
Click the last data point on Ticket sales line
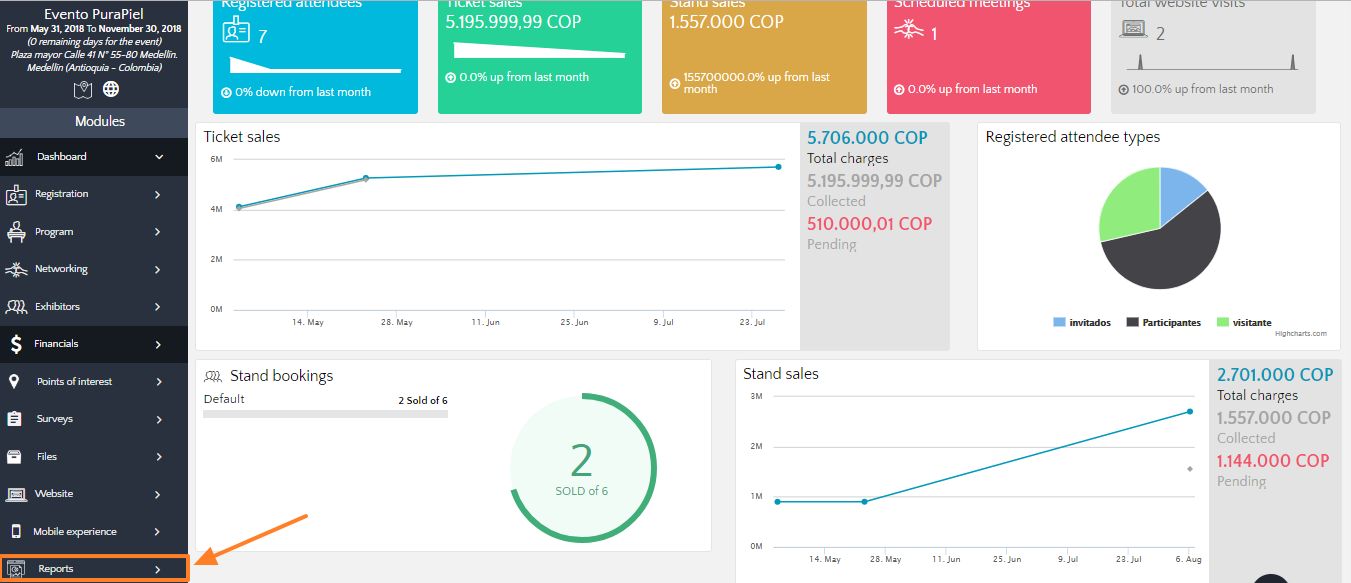pos(778,167)
